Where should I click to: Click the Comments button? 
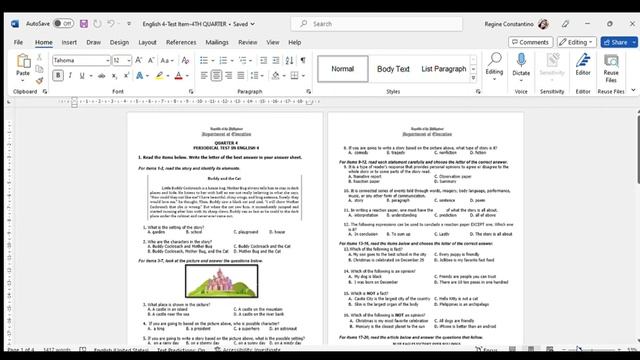[531, 42]
